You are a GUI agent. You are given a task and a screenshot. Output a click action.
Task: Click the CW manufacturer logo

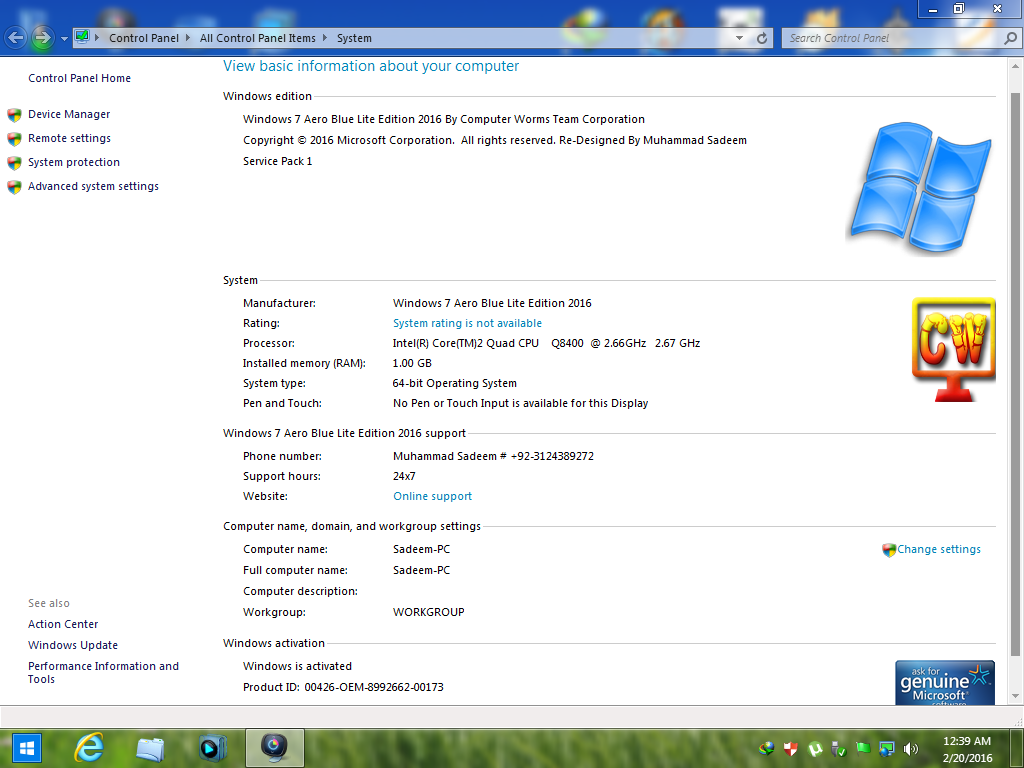click(x=953, y=349)
